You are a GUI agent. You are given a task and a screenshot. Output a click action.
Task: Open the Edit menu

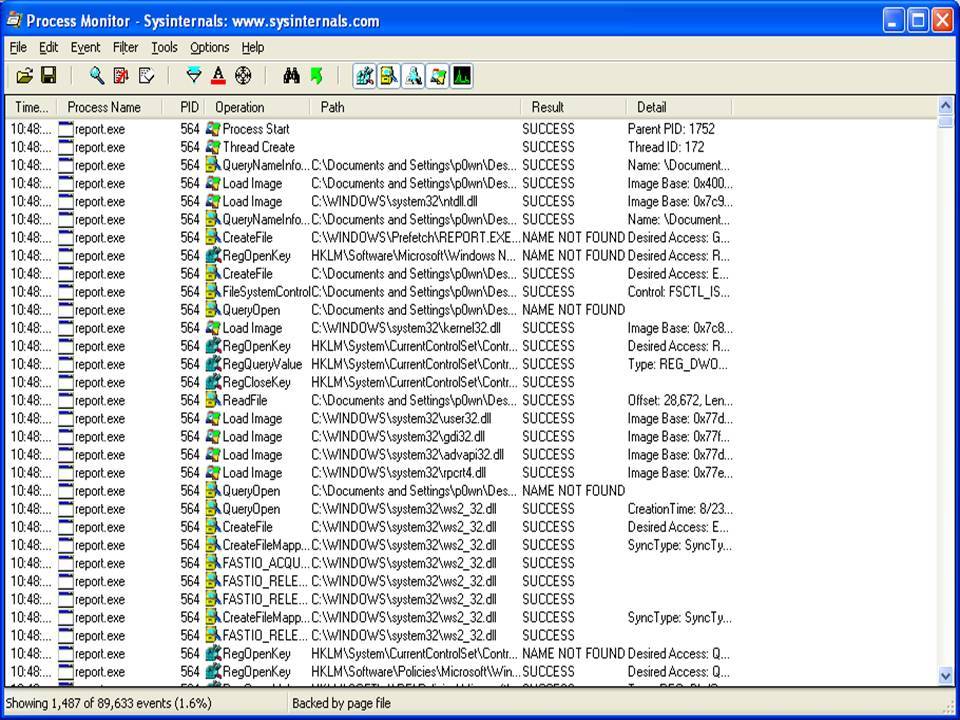pos(48,47)
